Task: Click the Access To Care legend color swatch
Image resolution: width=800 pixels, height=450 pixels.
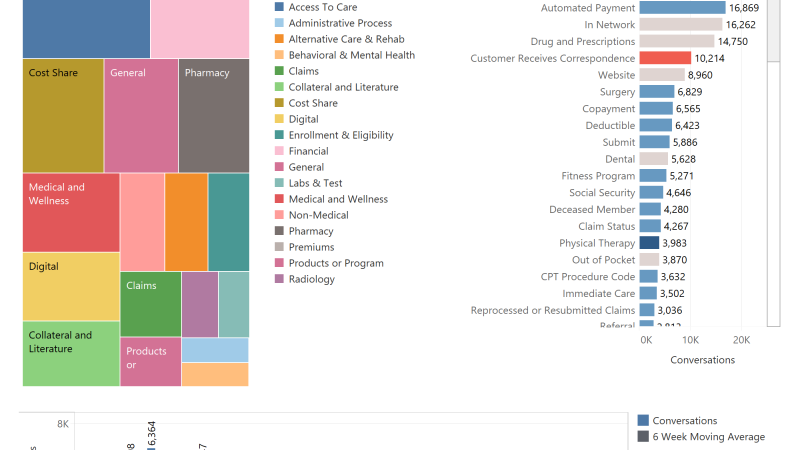Action: pos(279,7)
